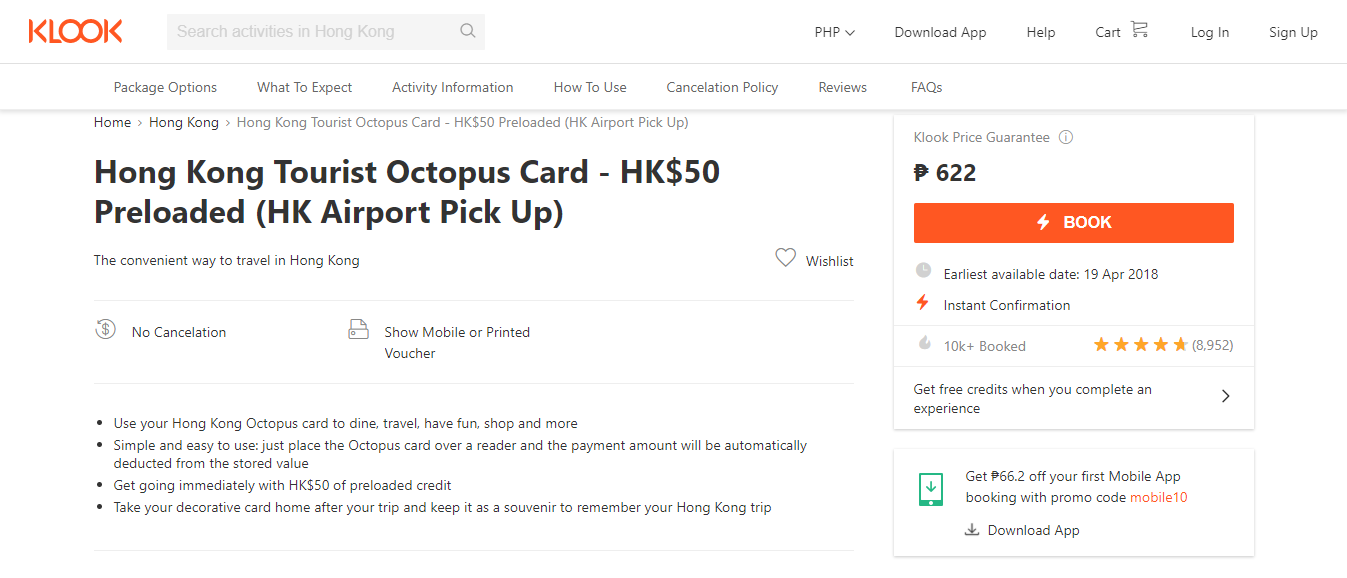Screen dimensions: 1347x578
Task: Expand the free credits arrow
Action: point(1226,396)
